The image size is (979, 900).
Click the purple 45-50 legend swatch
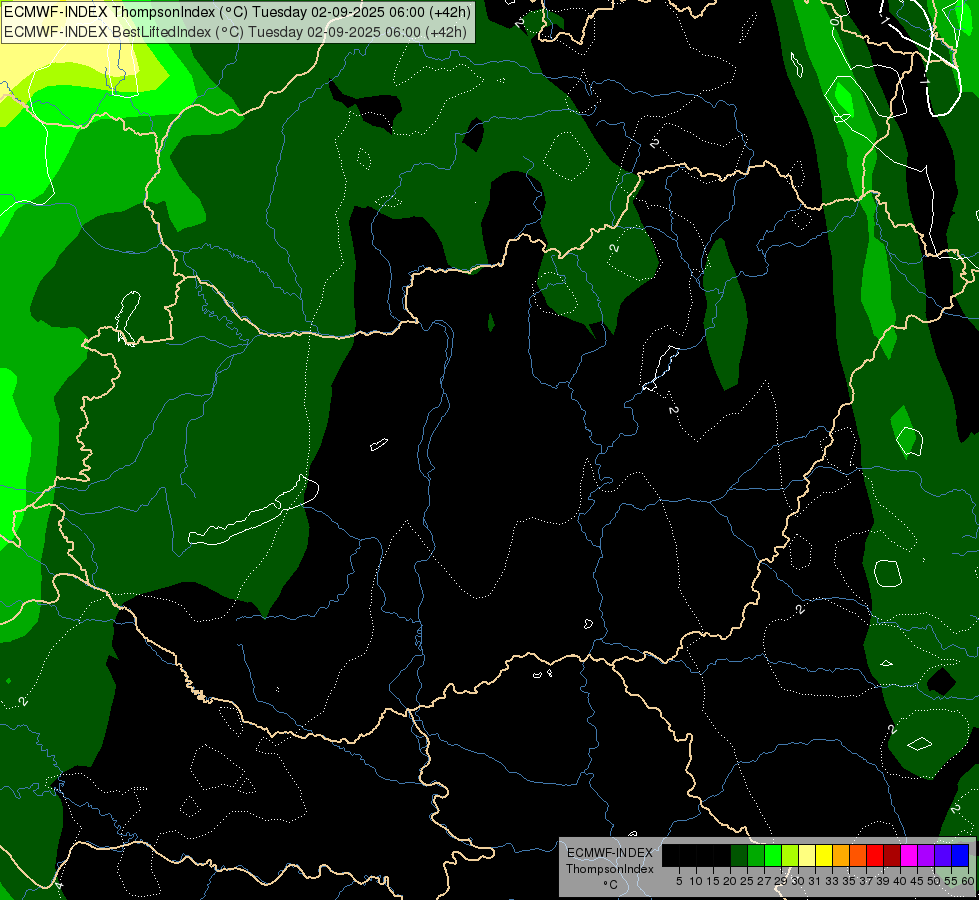coord(926,855)
